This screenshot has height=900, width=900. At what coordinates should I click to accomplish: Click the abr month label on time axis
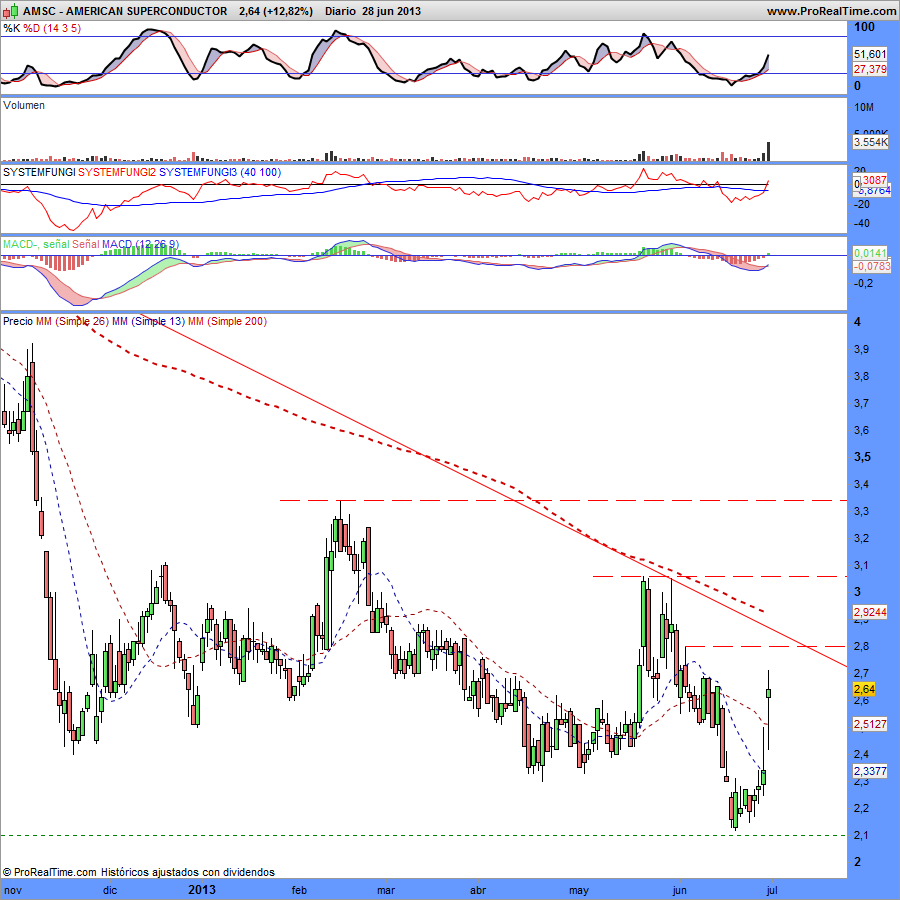point(478,890)
